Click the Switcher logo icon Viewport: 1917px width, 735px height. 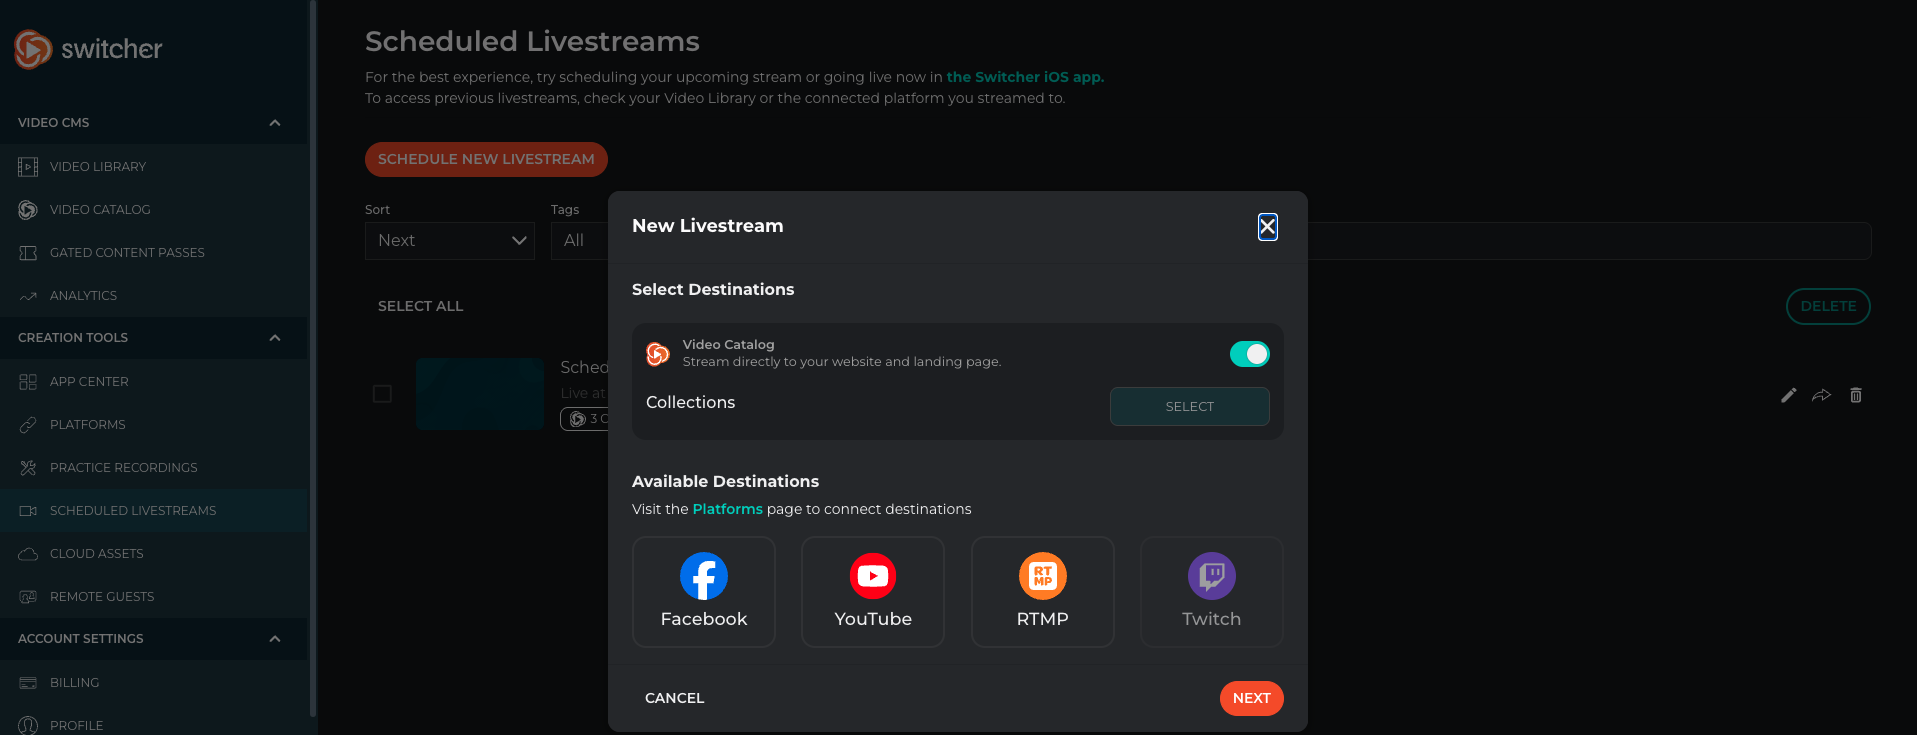point(33,49)
